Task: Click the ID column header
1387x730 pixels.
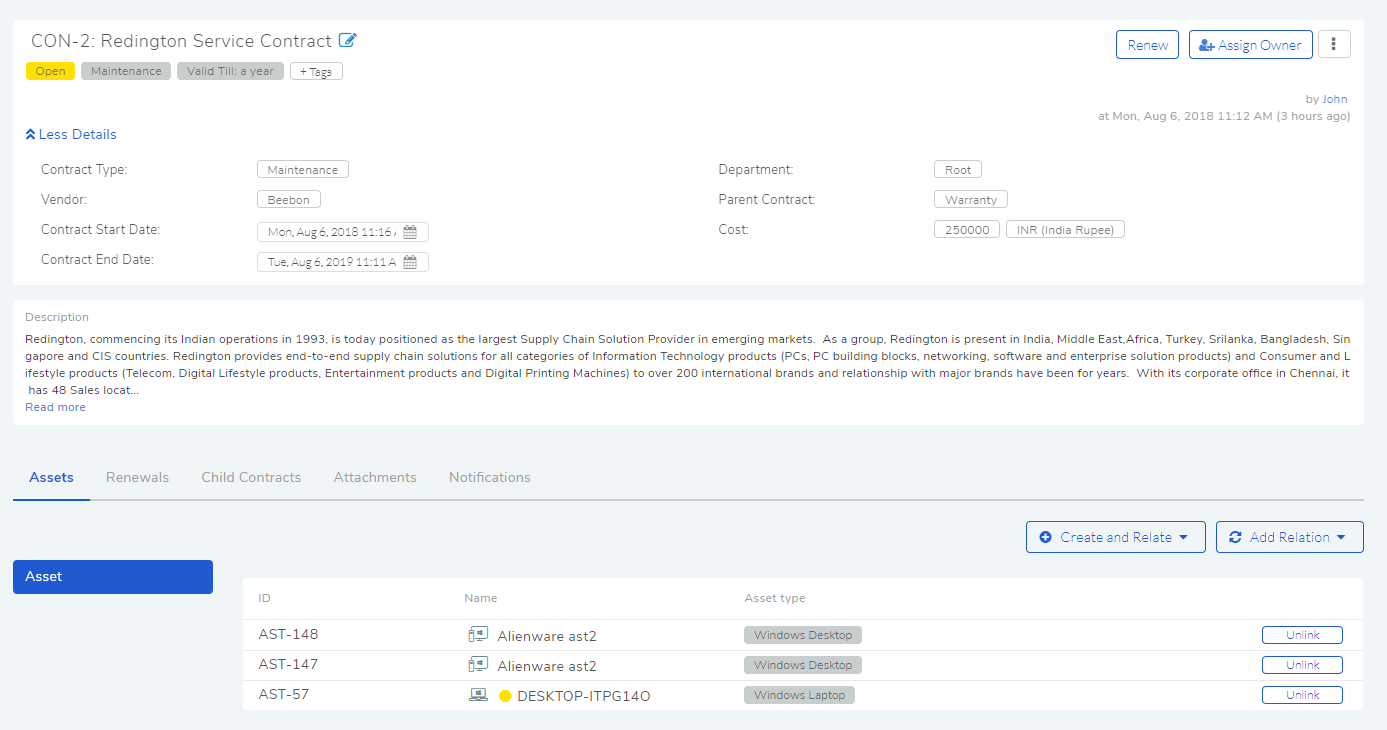Action: 264,598
